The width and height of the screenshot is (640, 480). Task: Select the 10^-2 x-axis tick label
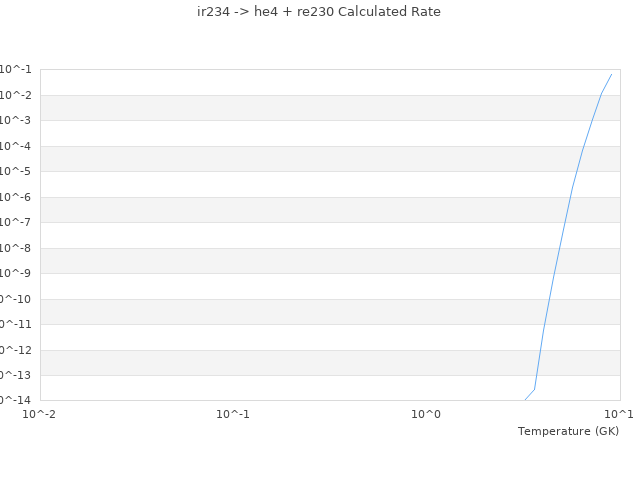[x=40, y=414]
